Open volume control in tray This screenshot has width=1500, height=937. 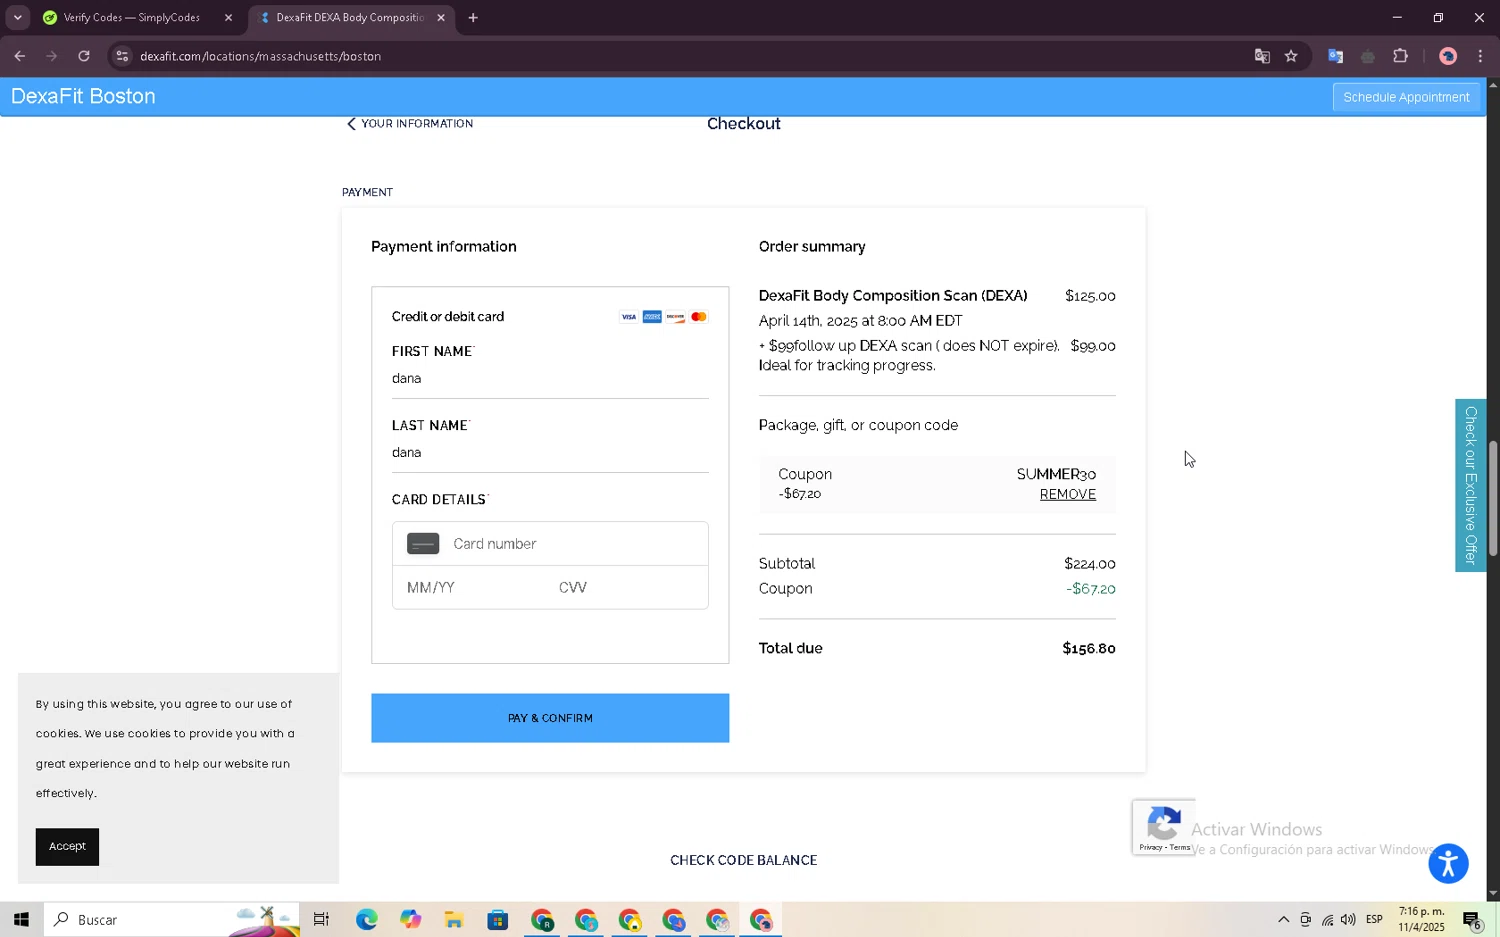[x=1348, y=920]
